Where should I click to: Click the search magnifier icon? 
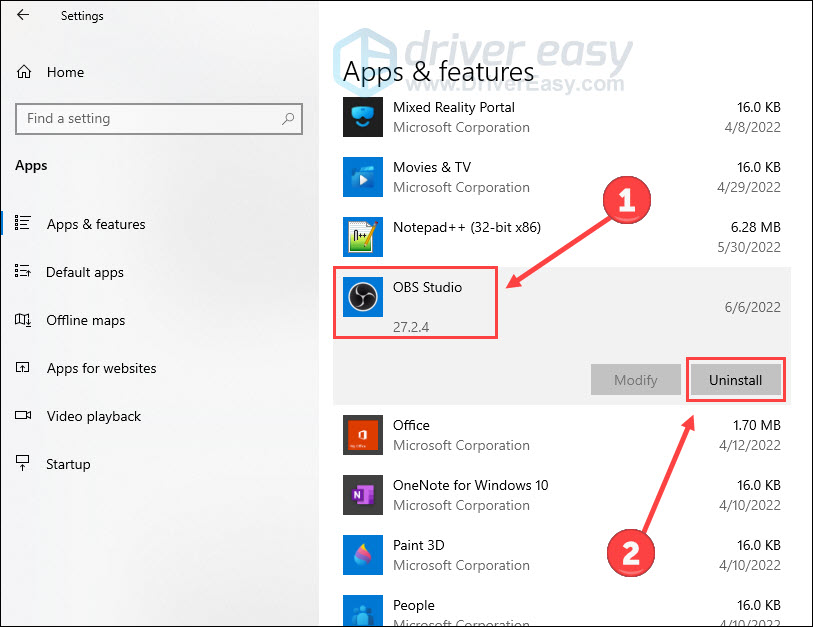[x=288, y=119]
